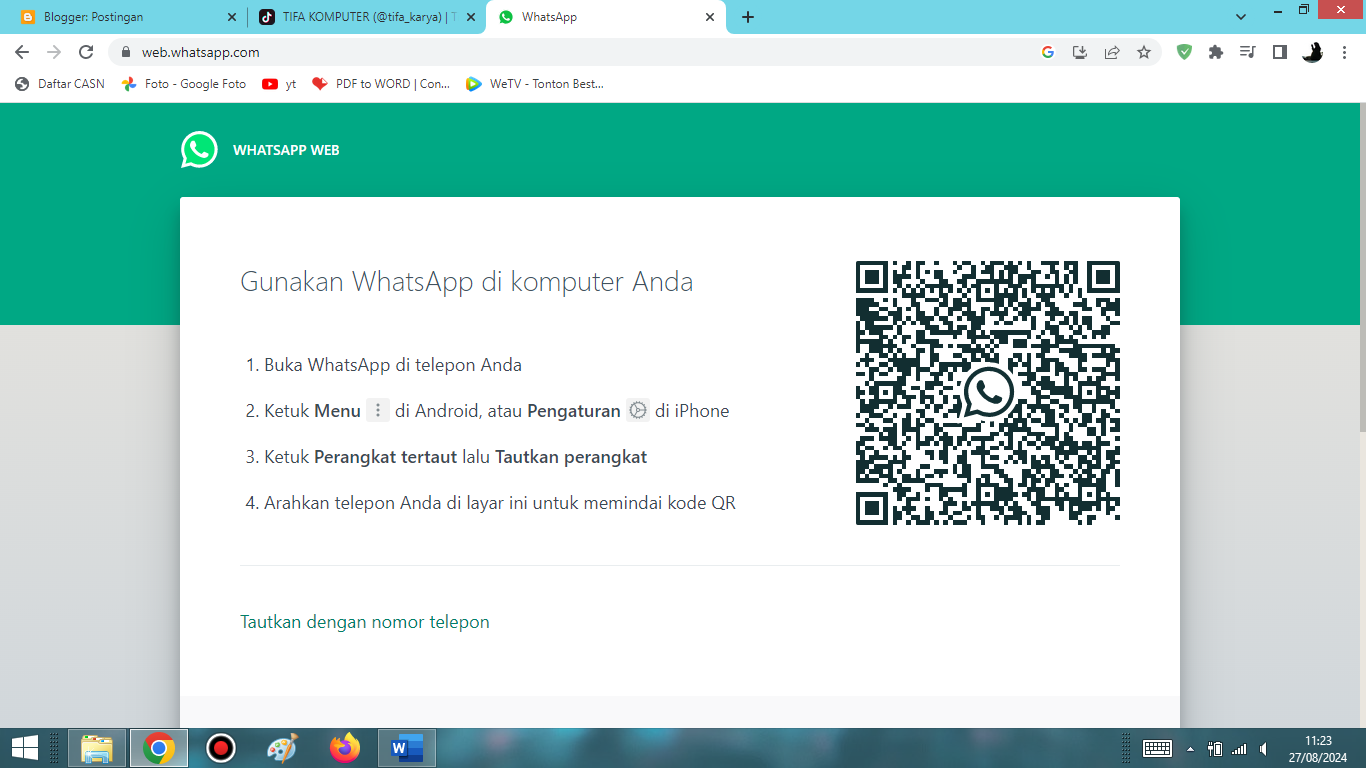
Task: Click the Chrome taskbar icon
Action: tap(159, 748)
